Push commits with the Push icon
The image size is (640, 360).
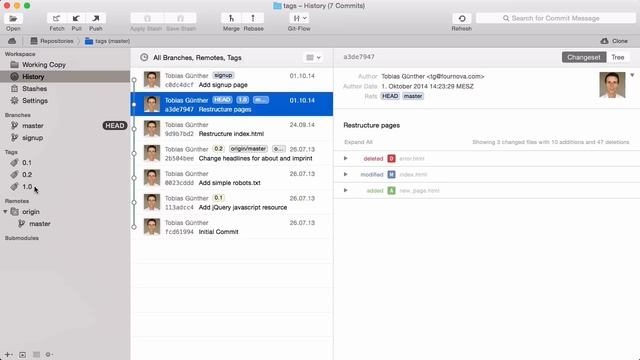click(96, 18)
